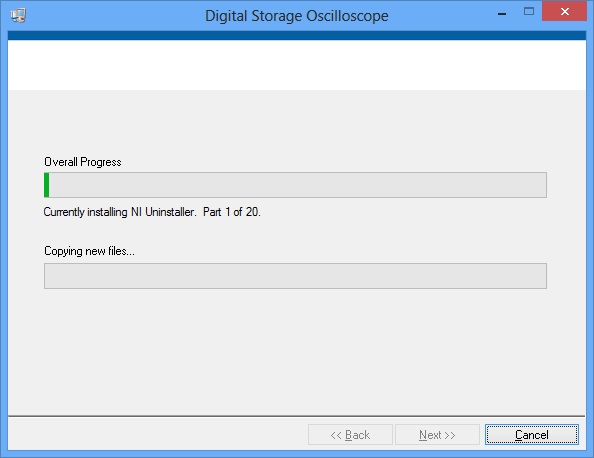Screen dimensions: 594x458
Task: Click the greyed-out << Back button
Action: pyautogui.click(x=350, y=435)
